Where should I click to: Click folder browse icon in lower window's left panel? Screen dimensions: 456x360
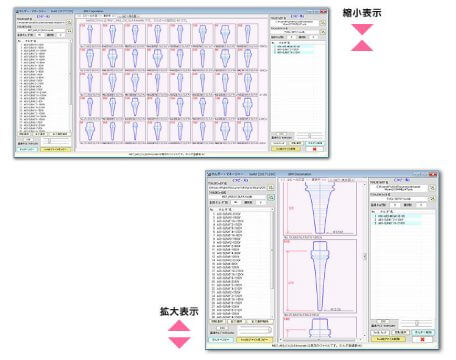[x=271, y=188]
